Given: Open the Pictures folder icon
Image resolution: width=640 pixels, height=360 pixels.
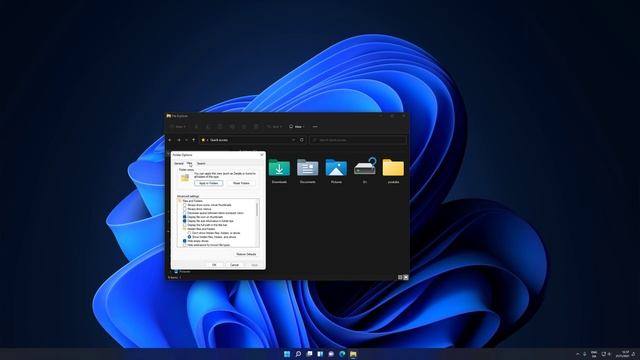Looking at the screenshot, I should pos(336,168).
